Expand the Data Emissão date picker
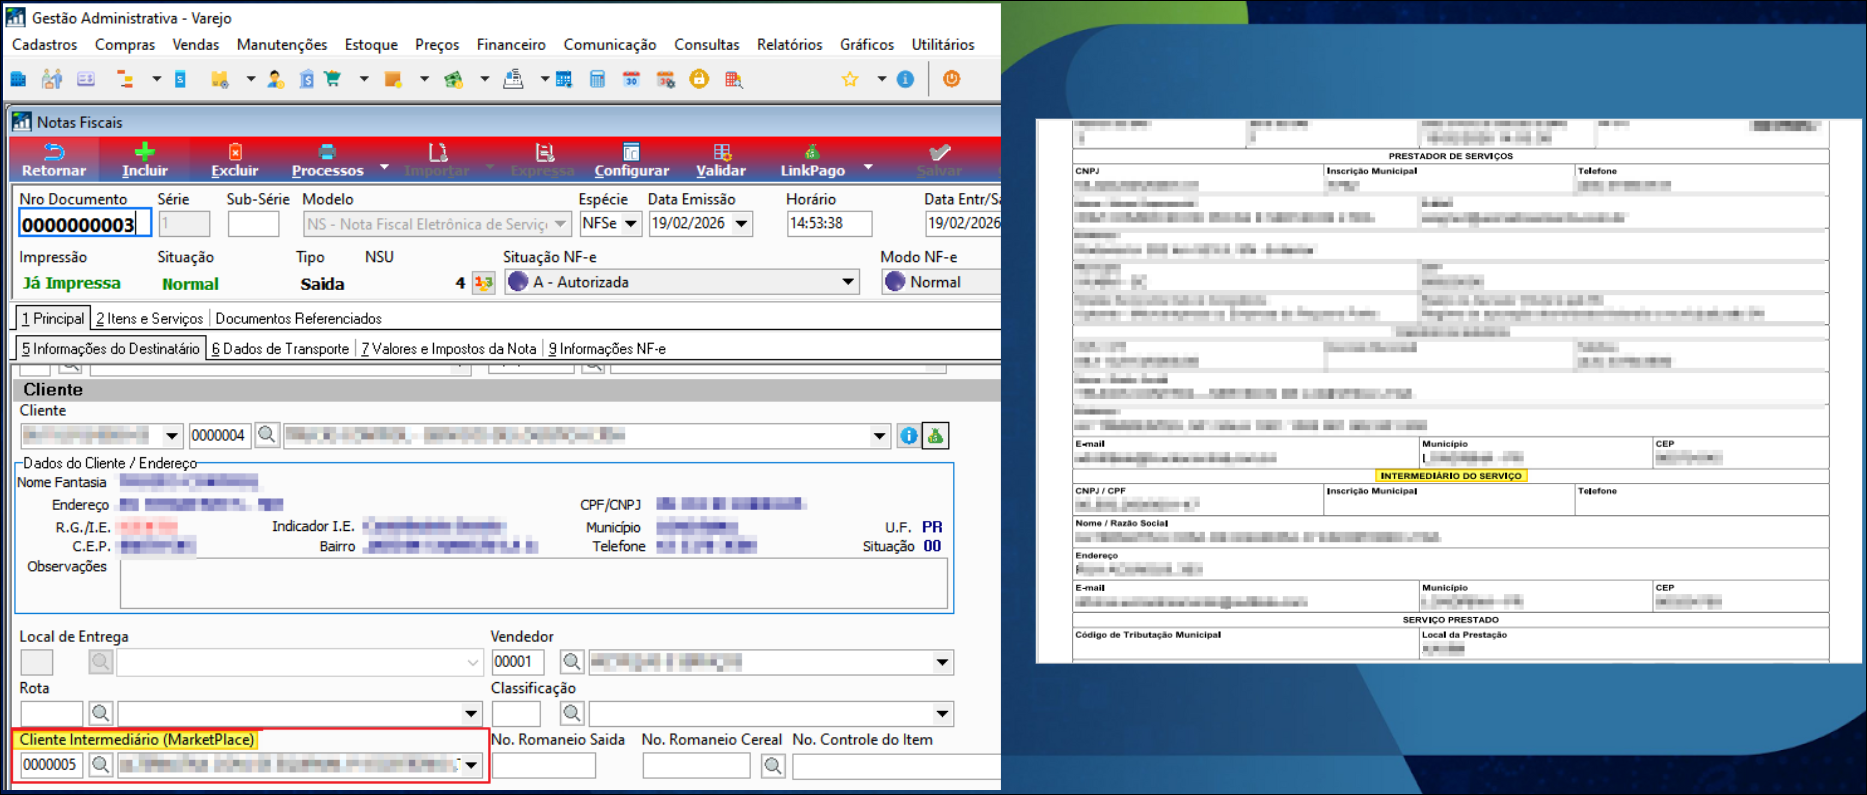 (x=742, y=224)
